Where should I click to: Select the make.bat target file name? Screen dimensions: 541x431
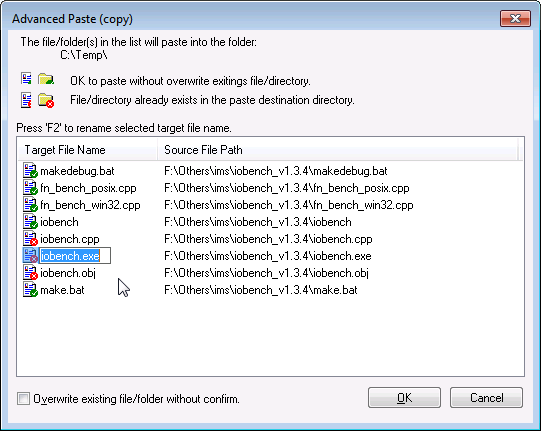click(x=62, y=290)
